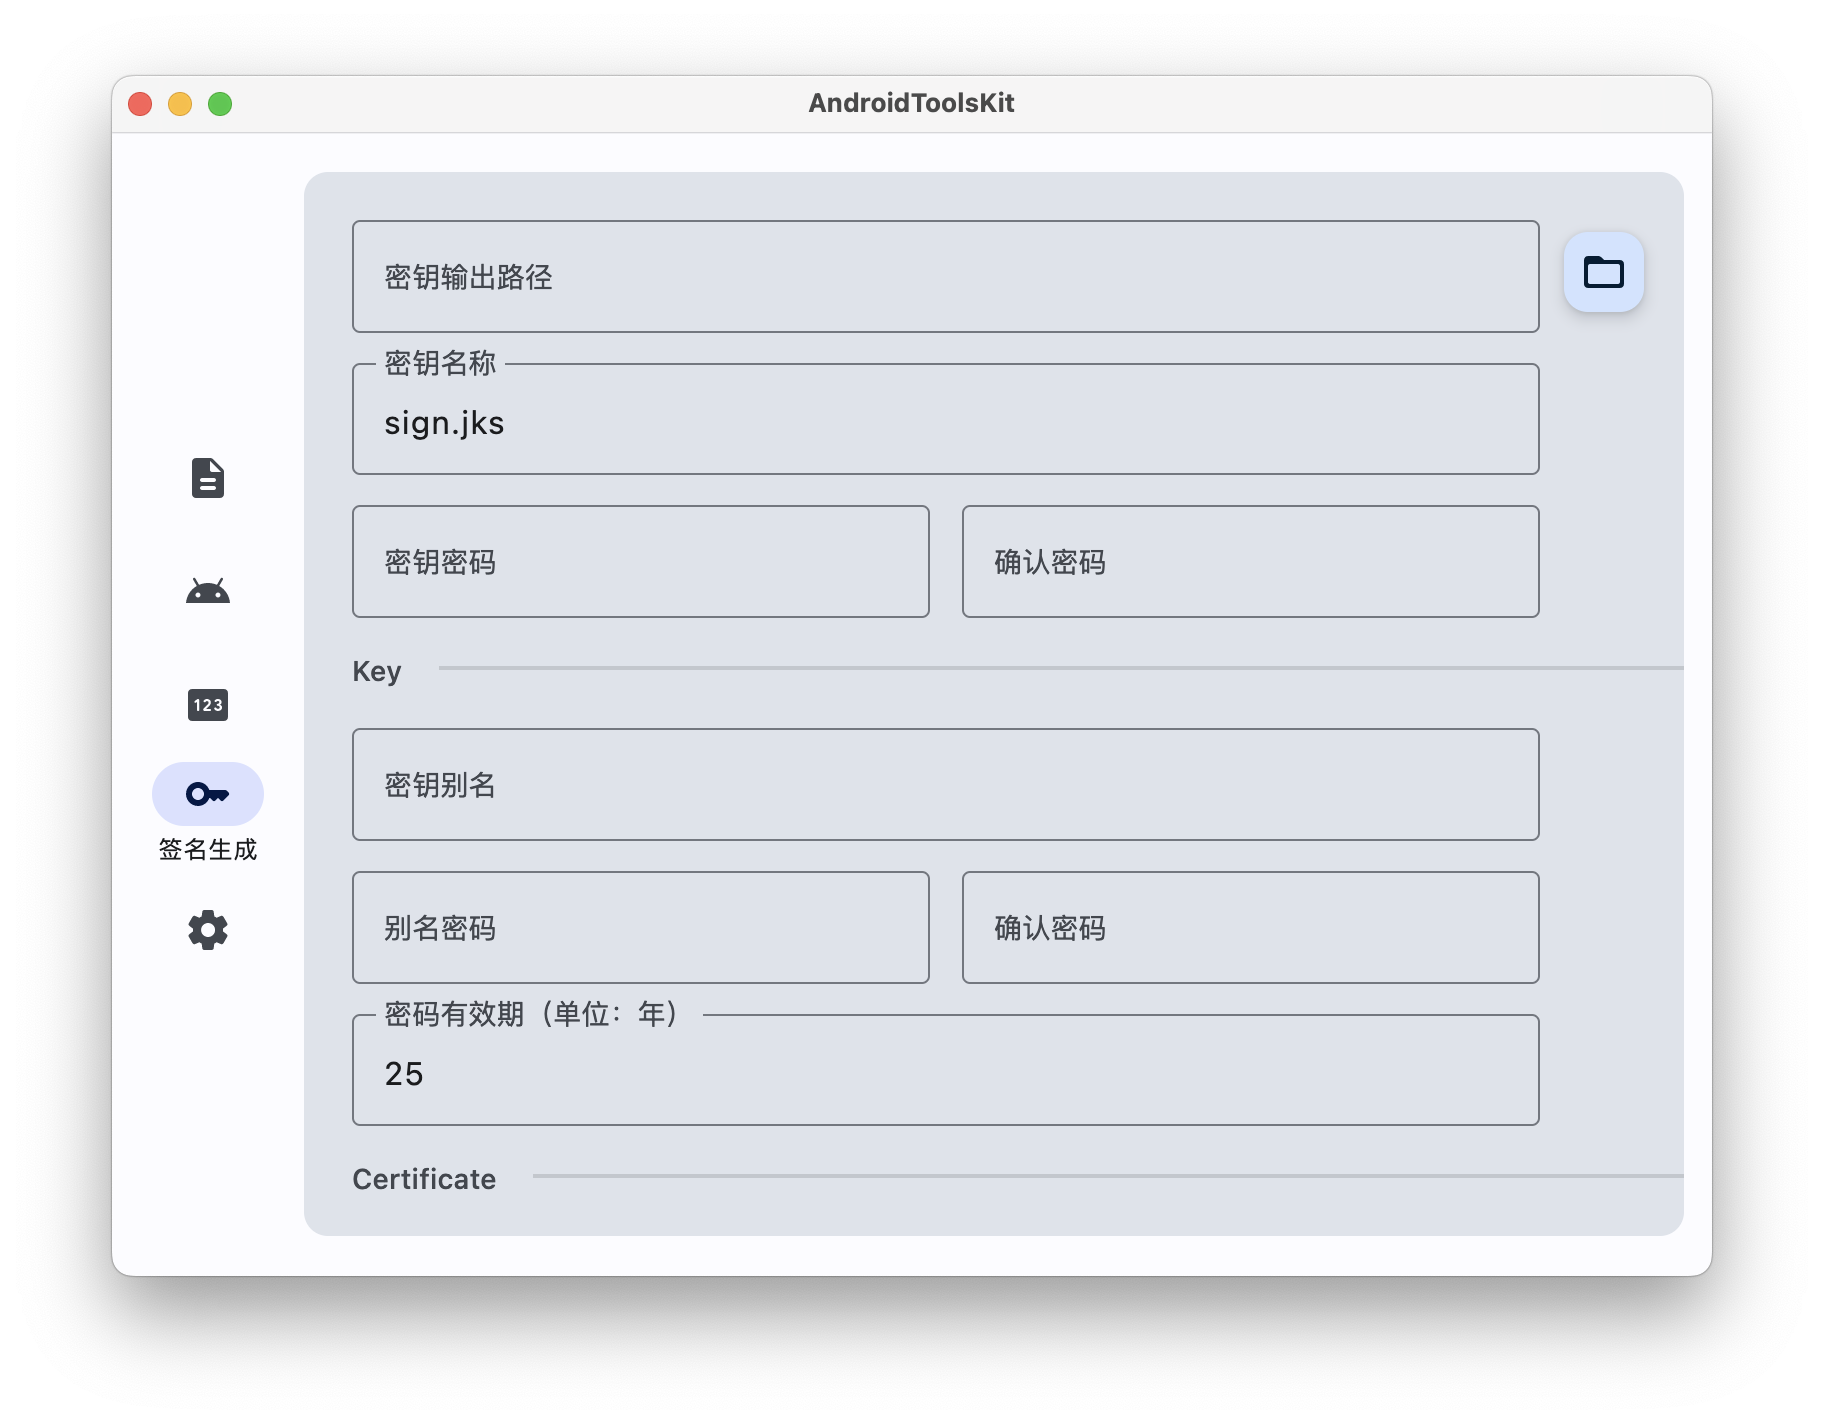Open the Android APK tool icon

(x=208, y=591)
